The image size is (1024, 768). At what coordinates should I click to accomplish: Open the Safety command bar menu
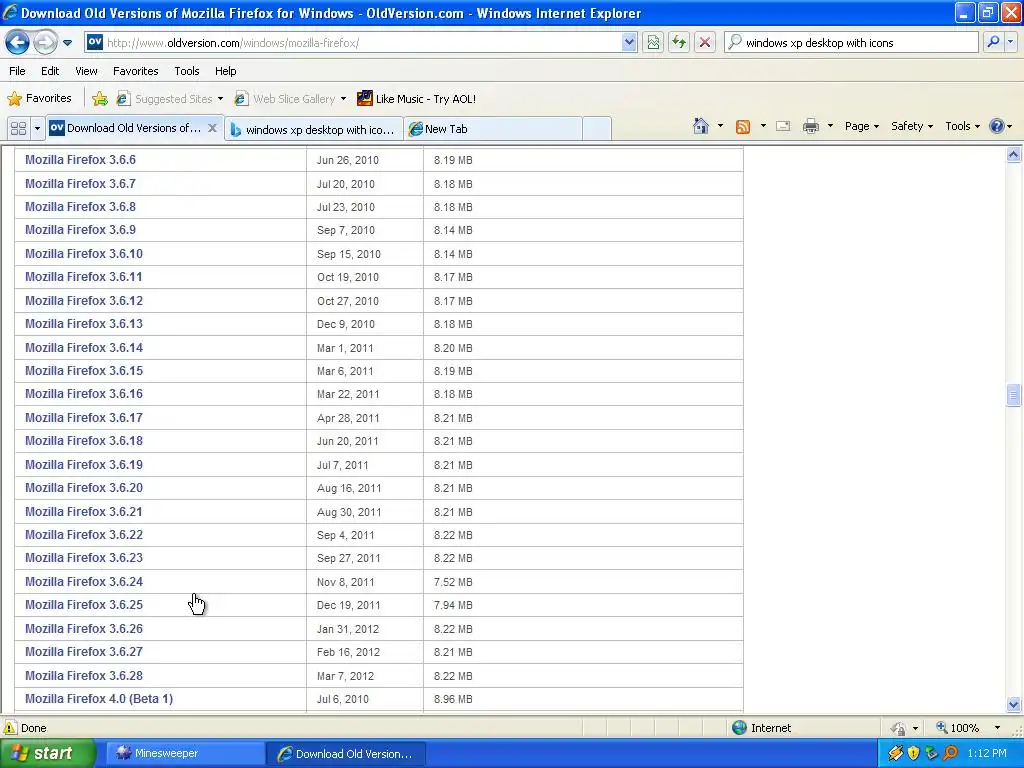[x=912, y=126]
